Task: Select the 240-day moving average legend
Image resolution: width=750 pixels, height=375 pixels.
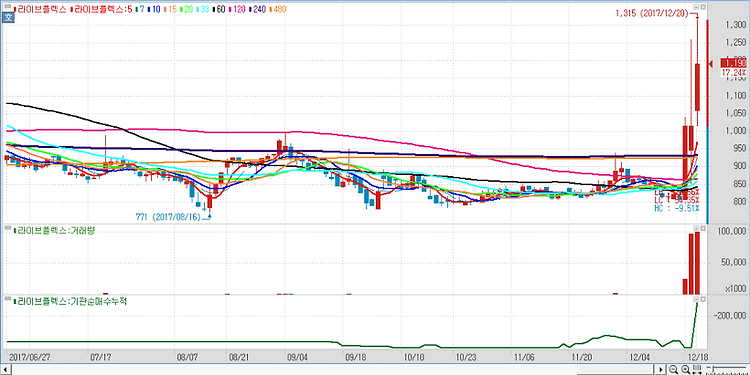Action: (257, 9)
